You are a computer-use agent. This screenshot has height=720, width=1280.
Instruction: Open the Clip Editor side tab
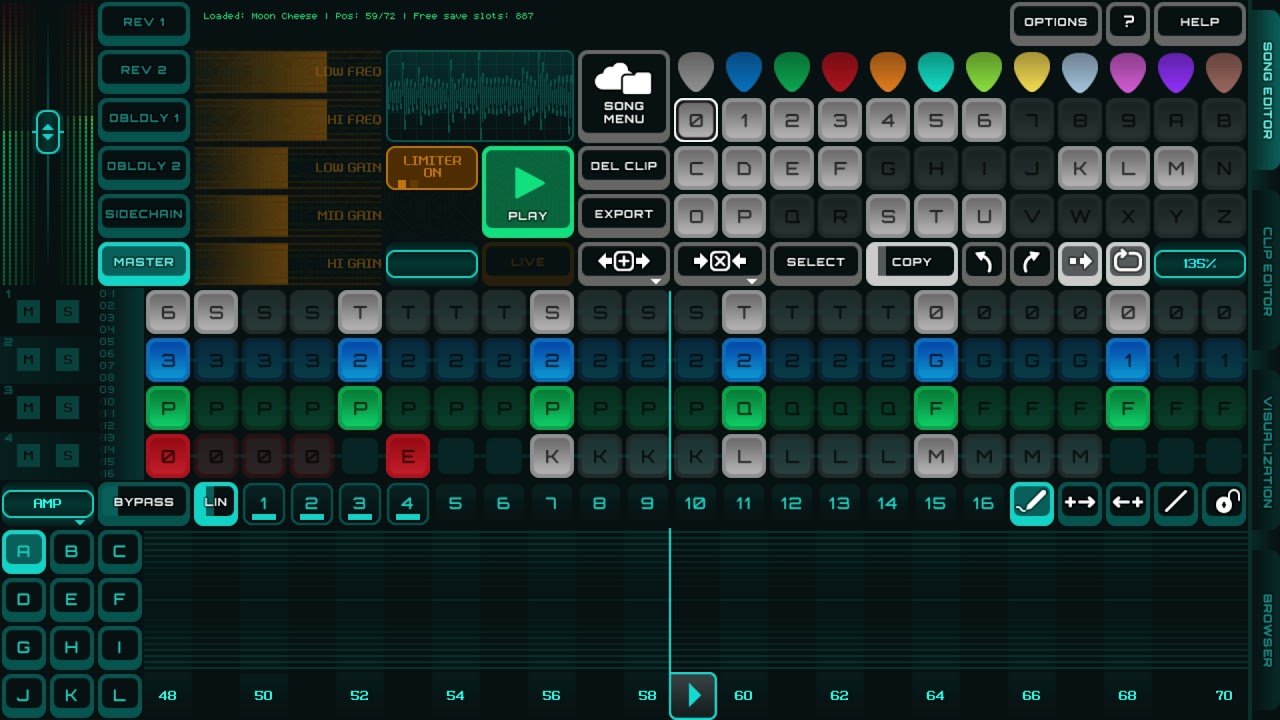tap(1266, 272)
